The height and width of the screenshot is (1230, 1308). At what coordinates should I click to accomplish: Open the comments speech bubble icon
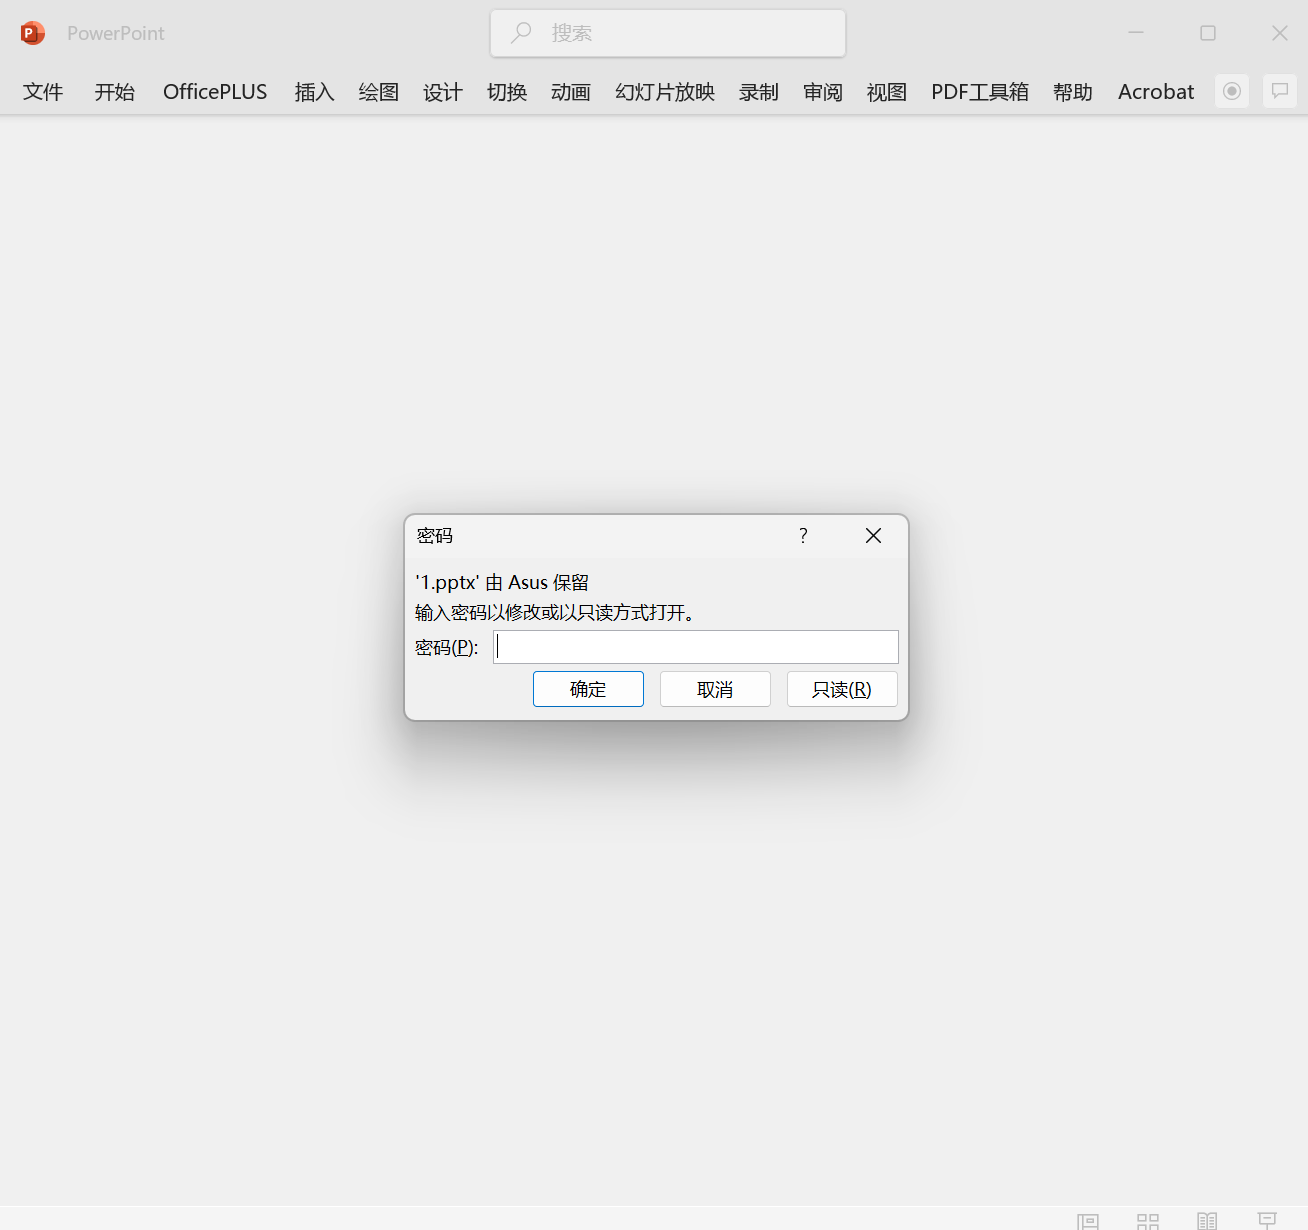pyautogui.click(x=1279, y=91)
